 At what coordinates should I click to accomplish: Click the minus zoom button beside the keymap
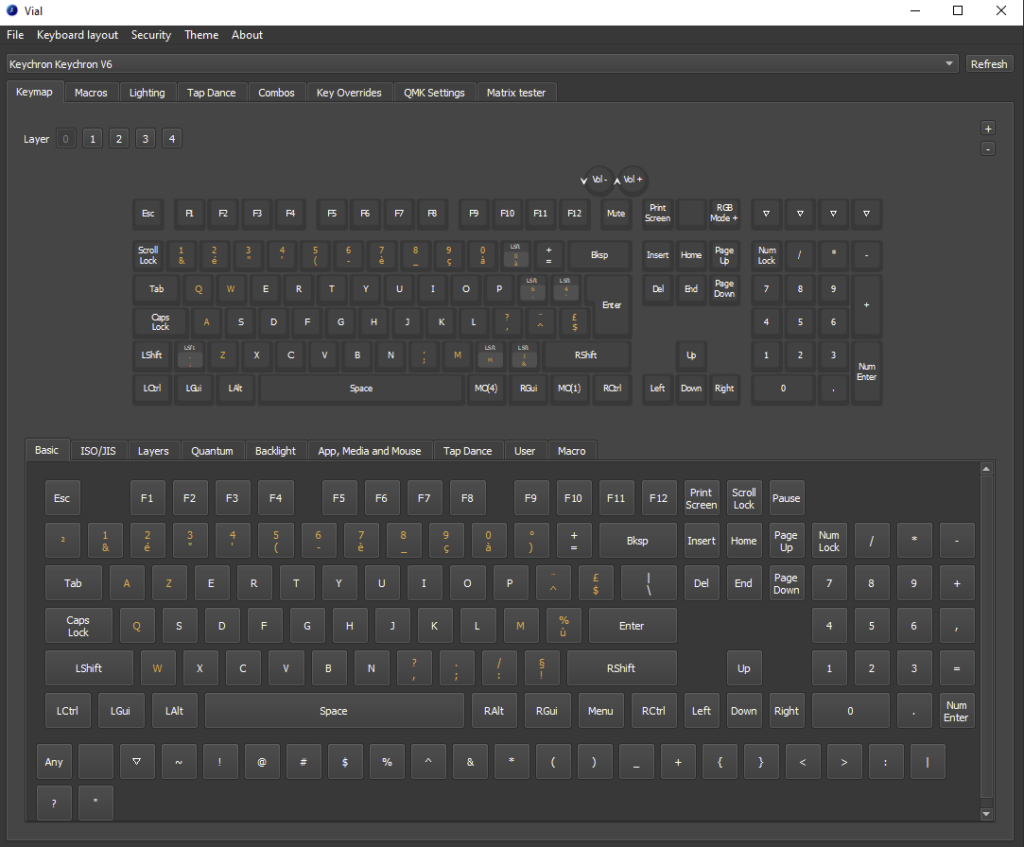pyautogui.click(x=988, y=149)
